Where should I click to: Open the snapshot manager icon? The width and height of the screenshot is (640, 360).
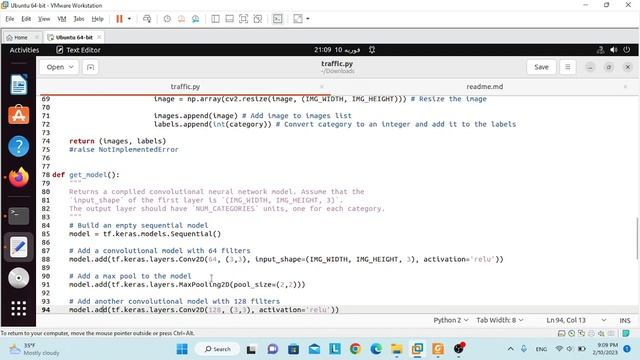coord(196,19)
